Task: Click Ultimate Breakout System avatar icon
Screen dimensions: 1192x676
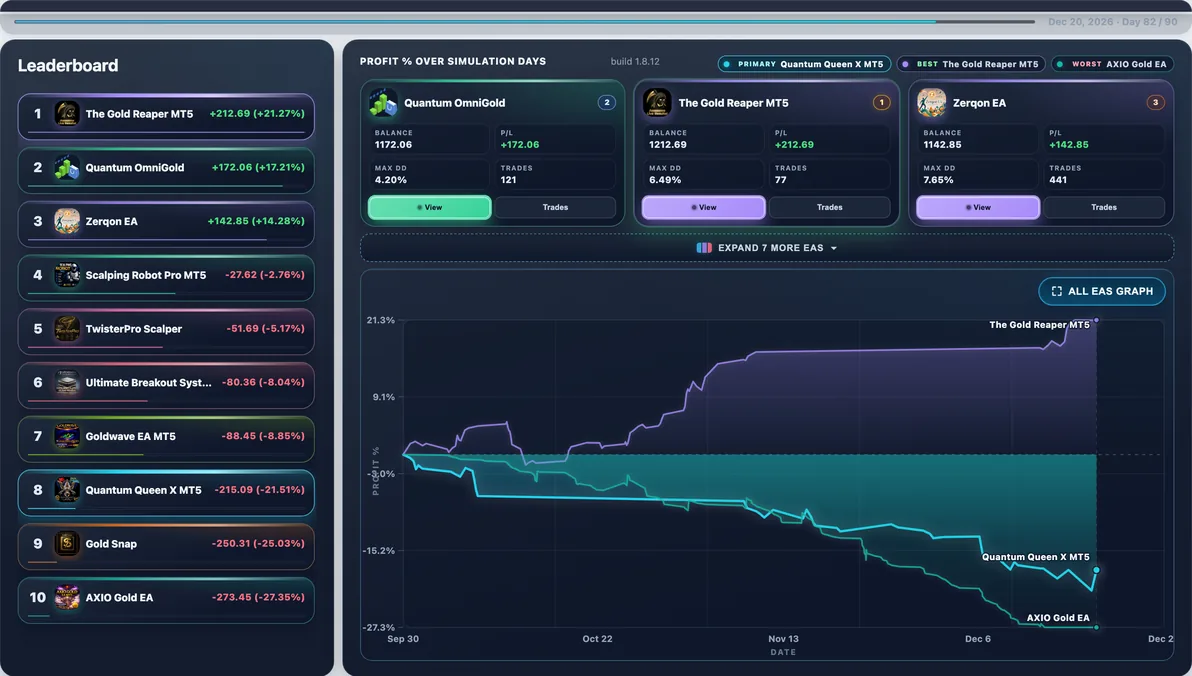Action: pyautogui.click(x=67, y=382)
